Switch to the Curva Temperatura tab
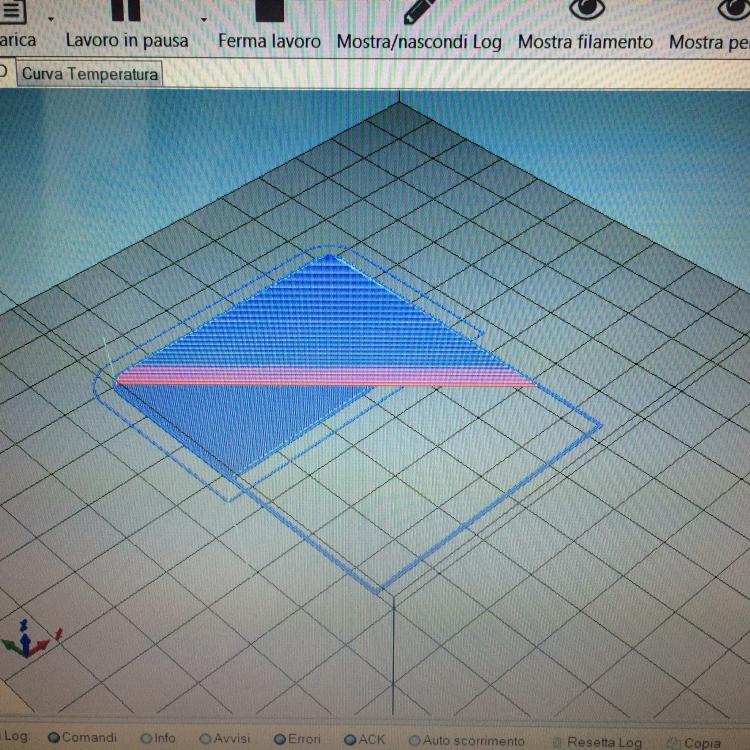 90,74
